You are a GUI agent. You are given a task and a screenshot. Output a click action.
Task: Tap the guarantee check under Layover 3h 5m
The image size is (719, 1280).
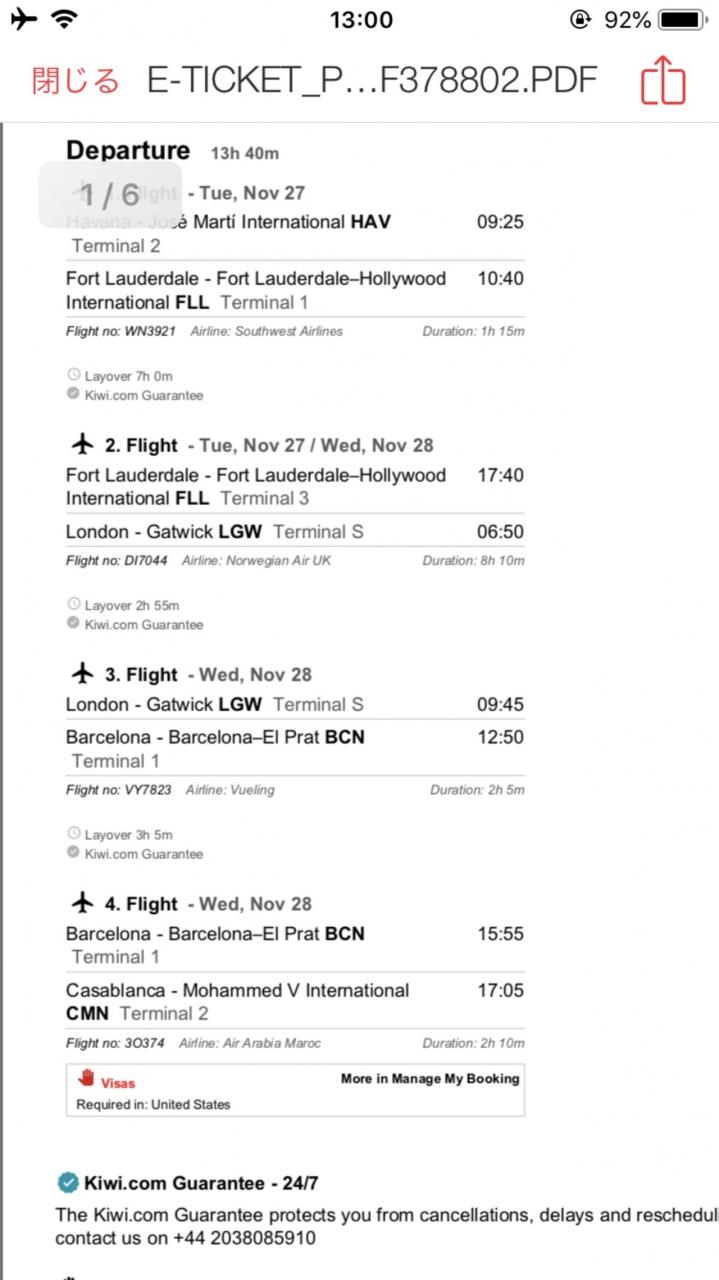tap(73, 853)
